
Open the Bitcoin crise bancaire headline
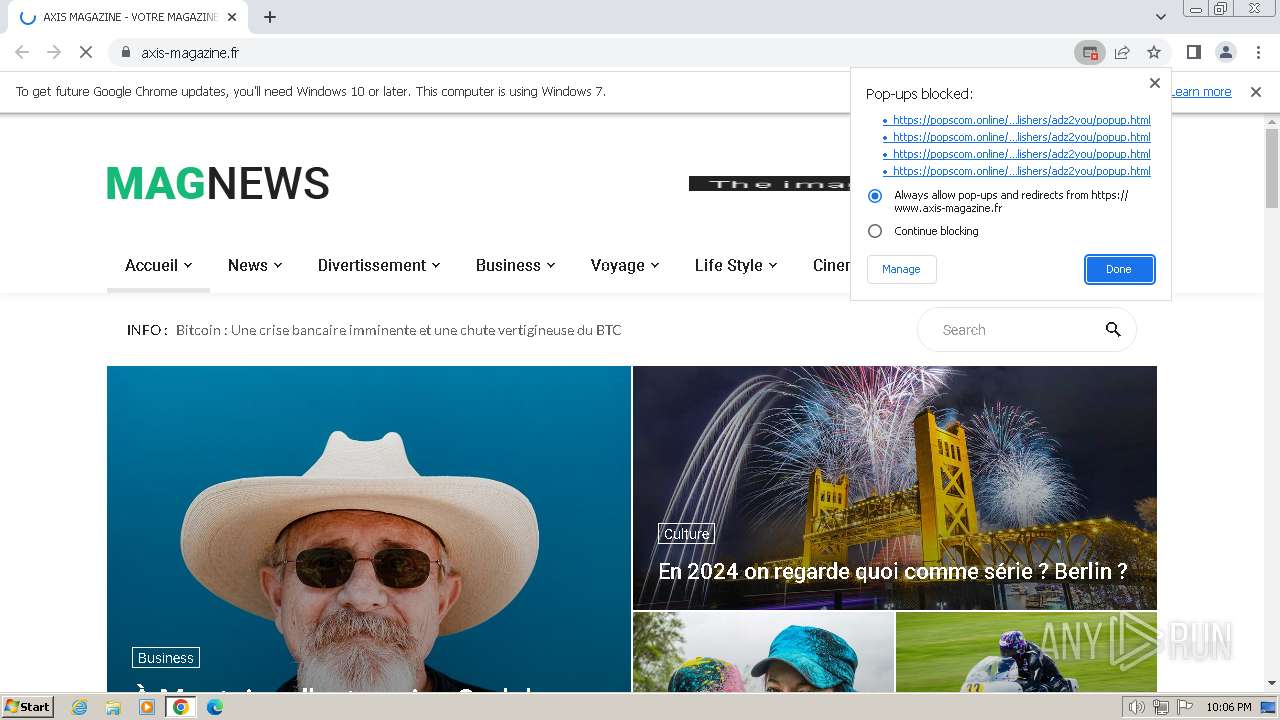pyautogui.click(x=398, y=330)
